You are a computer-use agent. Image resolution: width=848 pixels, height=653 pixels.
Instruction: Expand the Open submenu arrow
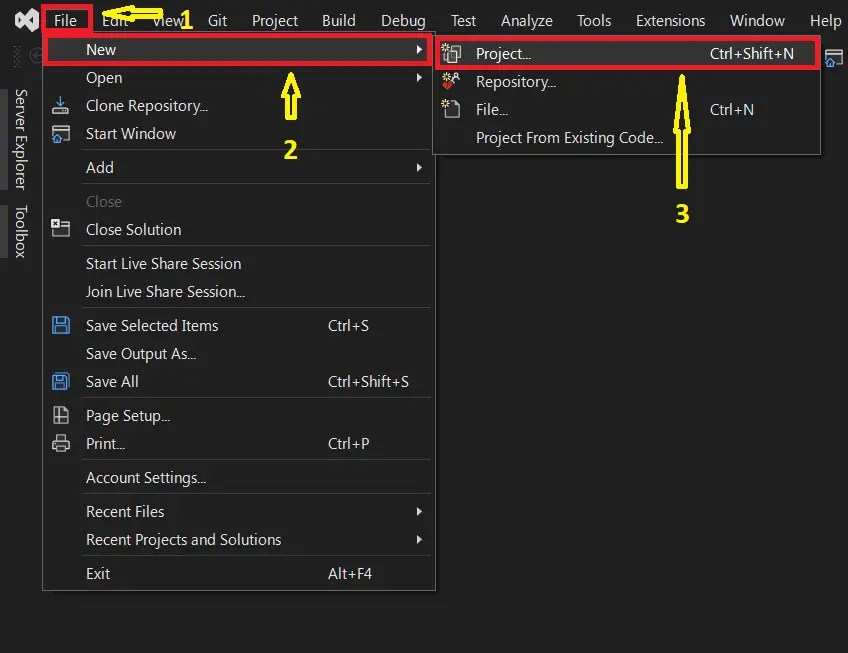[420, 78]
